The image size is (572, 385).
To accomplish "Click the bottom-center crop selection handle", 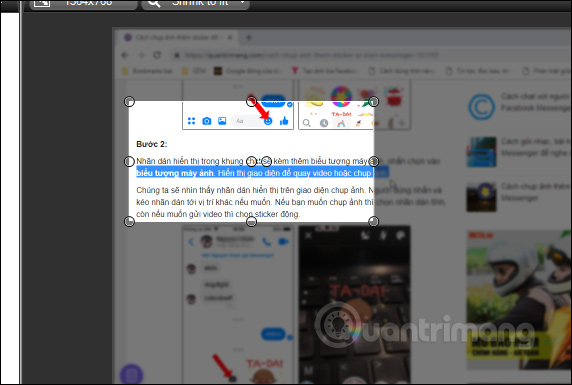I will [251, 222].
